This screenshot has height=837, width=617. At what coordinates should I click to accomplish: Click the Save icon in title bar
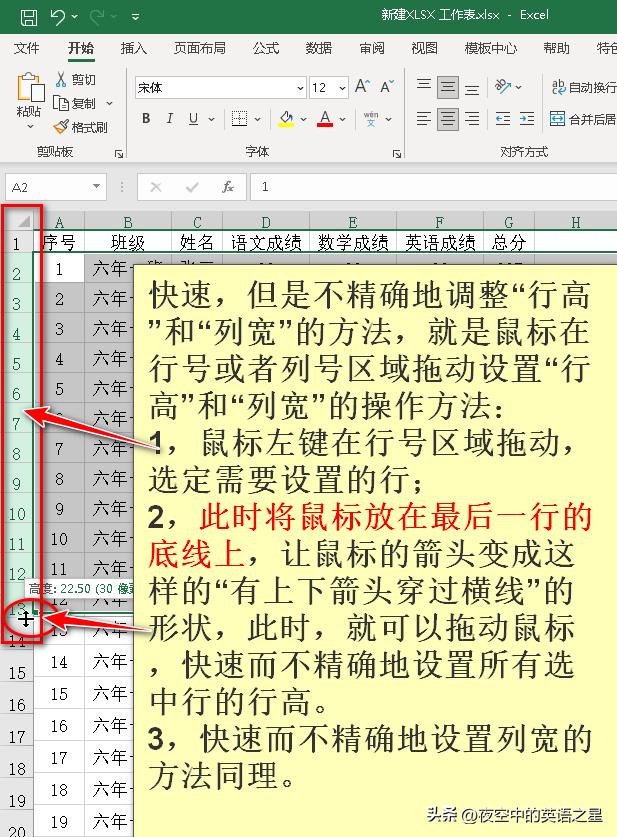tap(29, 17)
